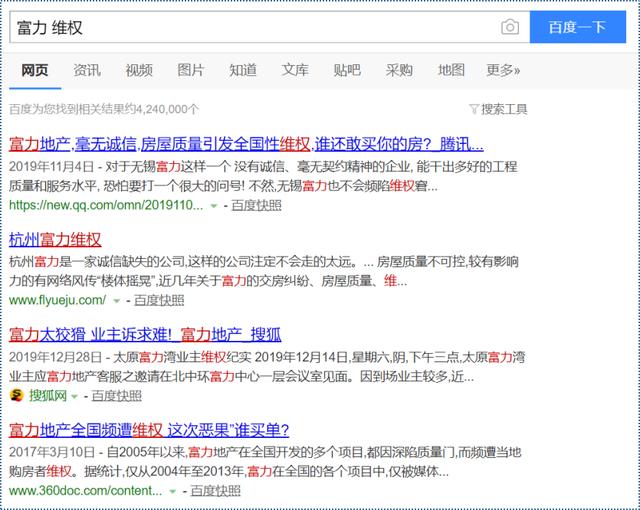
Task: Open the 文库 tab
Action: click(x=295, y=70)
